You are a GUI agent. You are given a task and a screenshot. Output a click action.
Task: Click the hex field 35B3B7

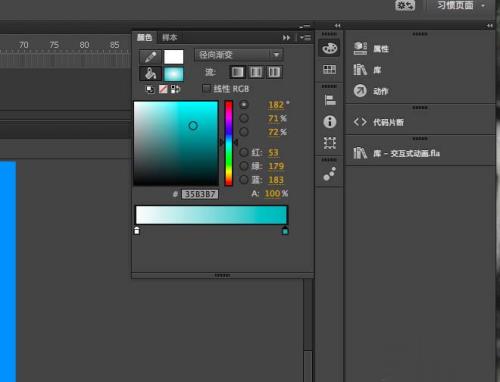coord(200,194)
